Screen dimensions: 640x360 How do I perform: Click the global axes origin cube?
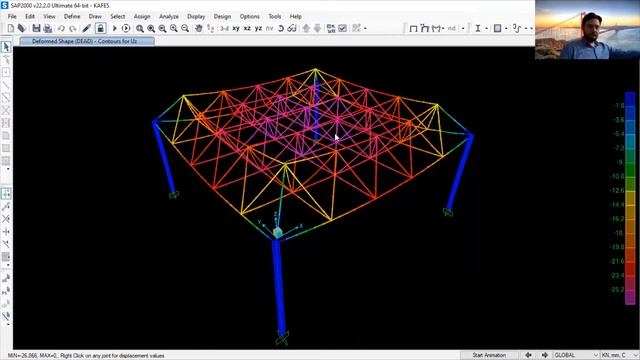pos(278,232)
